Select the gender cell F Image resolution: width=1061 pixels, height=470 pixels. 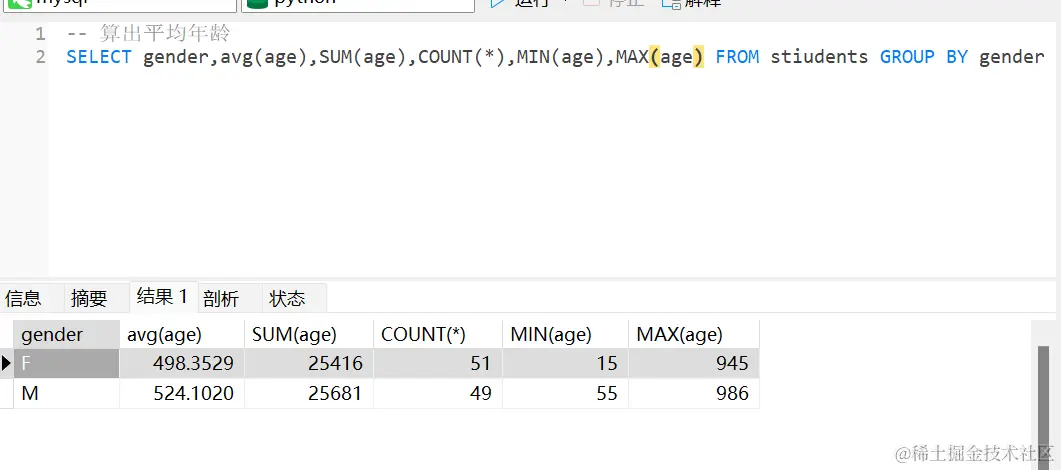(66, 364)
